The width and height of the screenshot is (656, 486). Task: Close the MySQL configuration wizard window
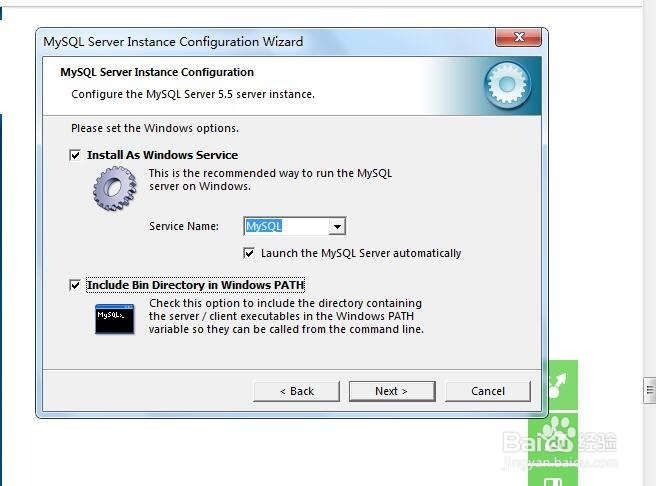[x=519, y=37]
